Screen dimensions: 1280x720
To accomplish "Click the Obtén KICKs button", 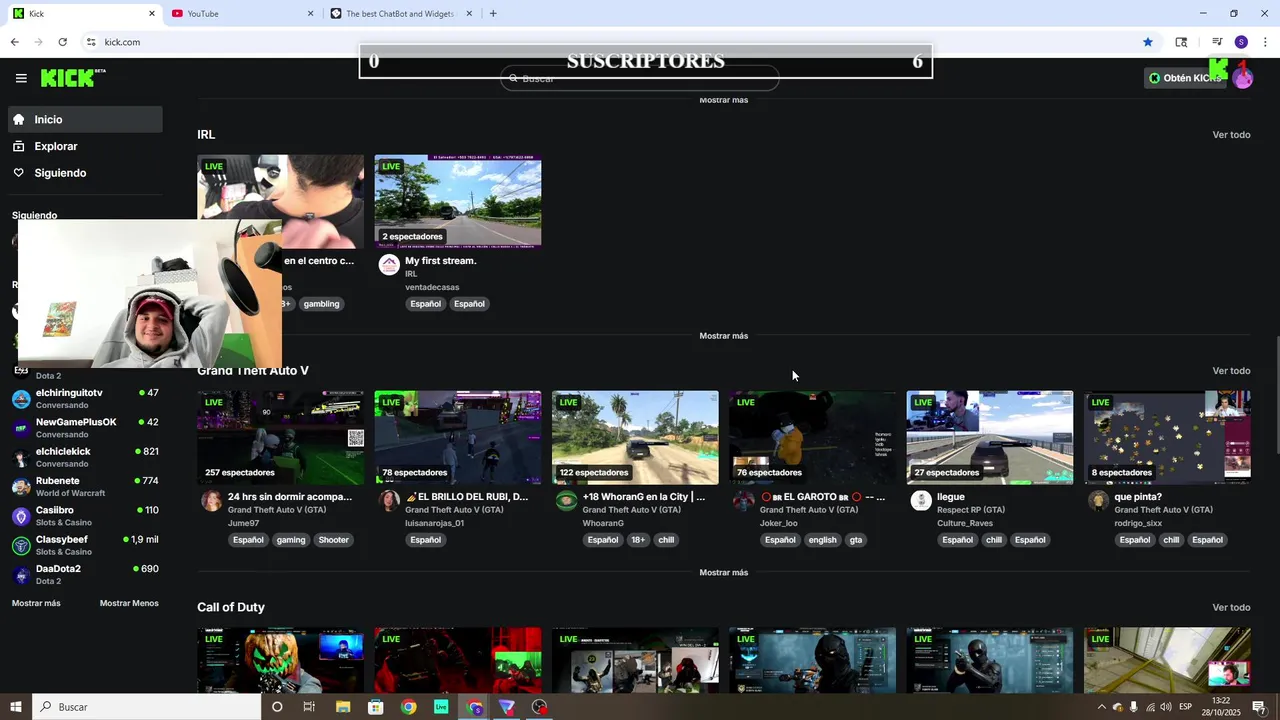I will point(1186,78).
